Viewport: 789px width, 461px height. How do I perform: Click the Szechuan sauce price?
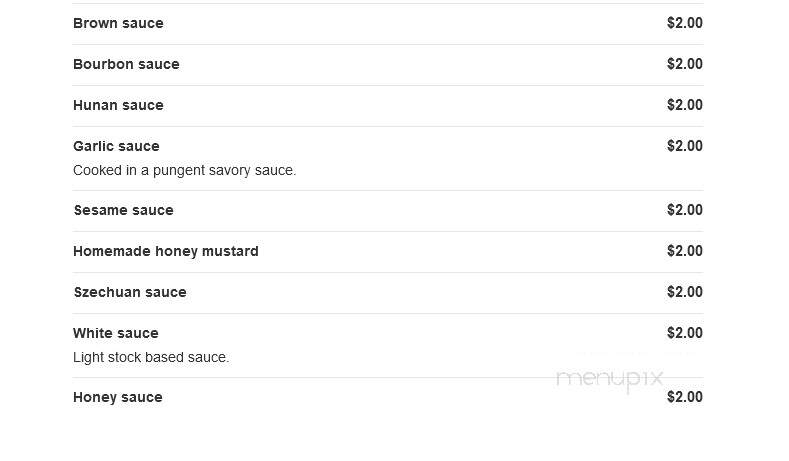click(685, 292)
